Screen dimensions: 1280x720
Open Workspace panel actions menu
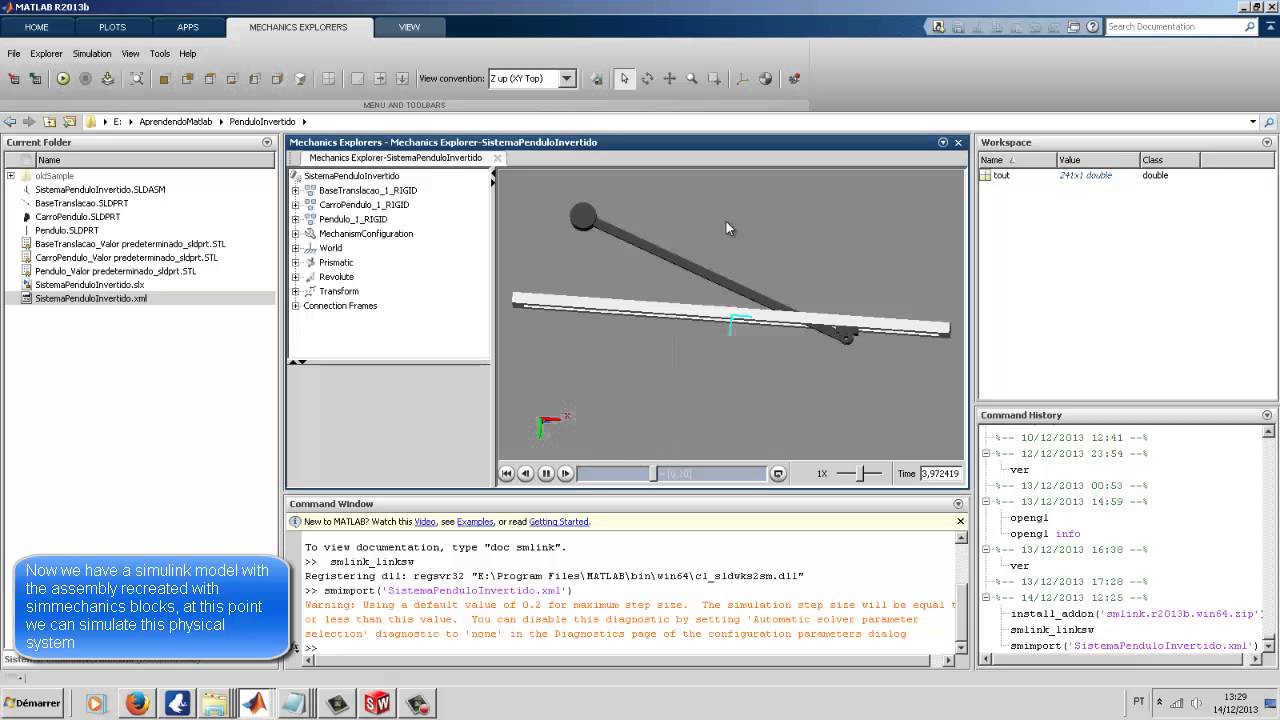1267,142
